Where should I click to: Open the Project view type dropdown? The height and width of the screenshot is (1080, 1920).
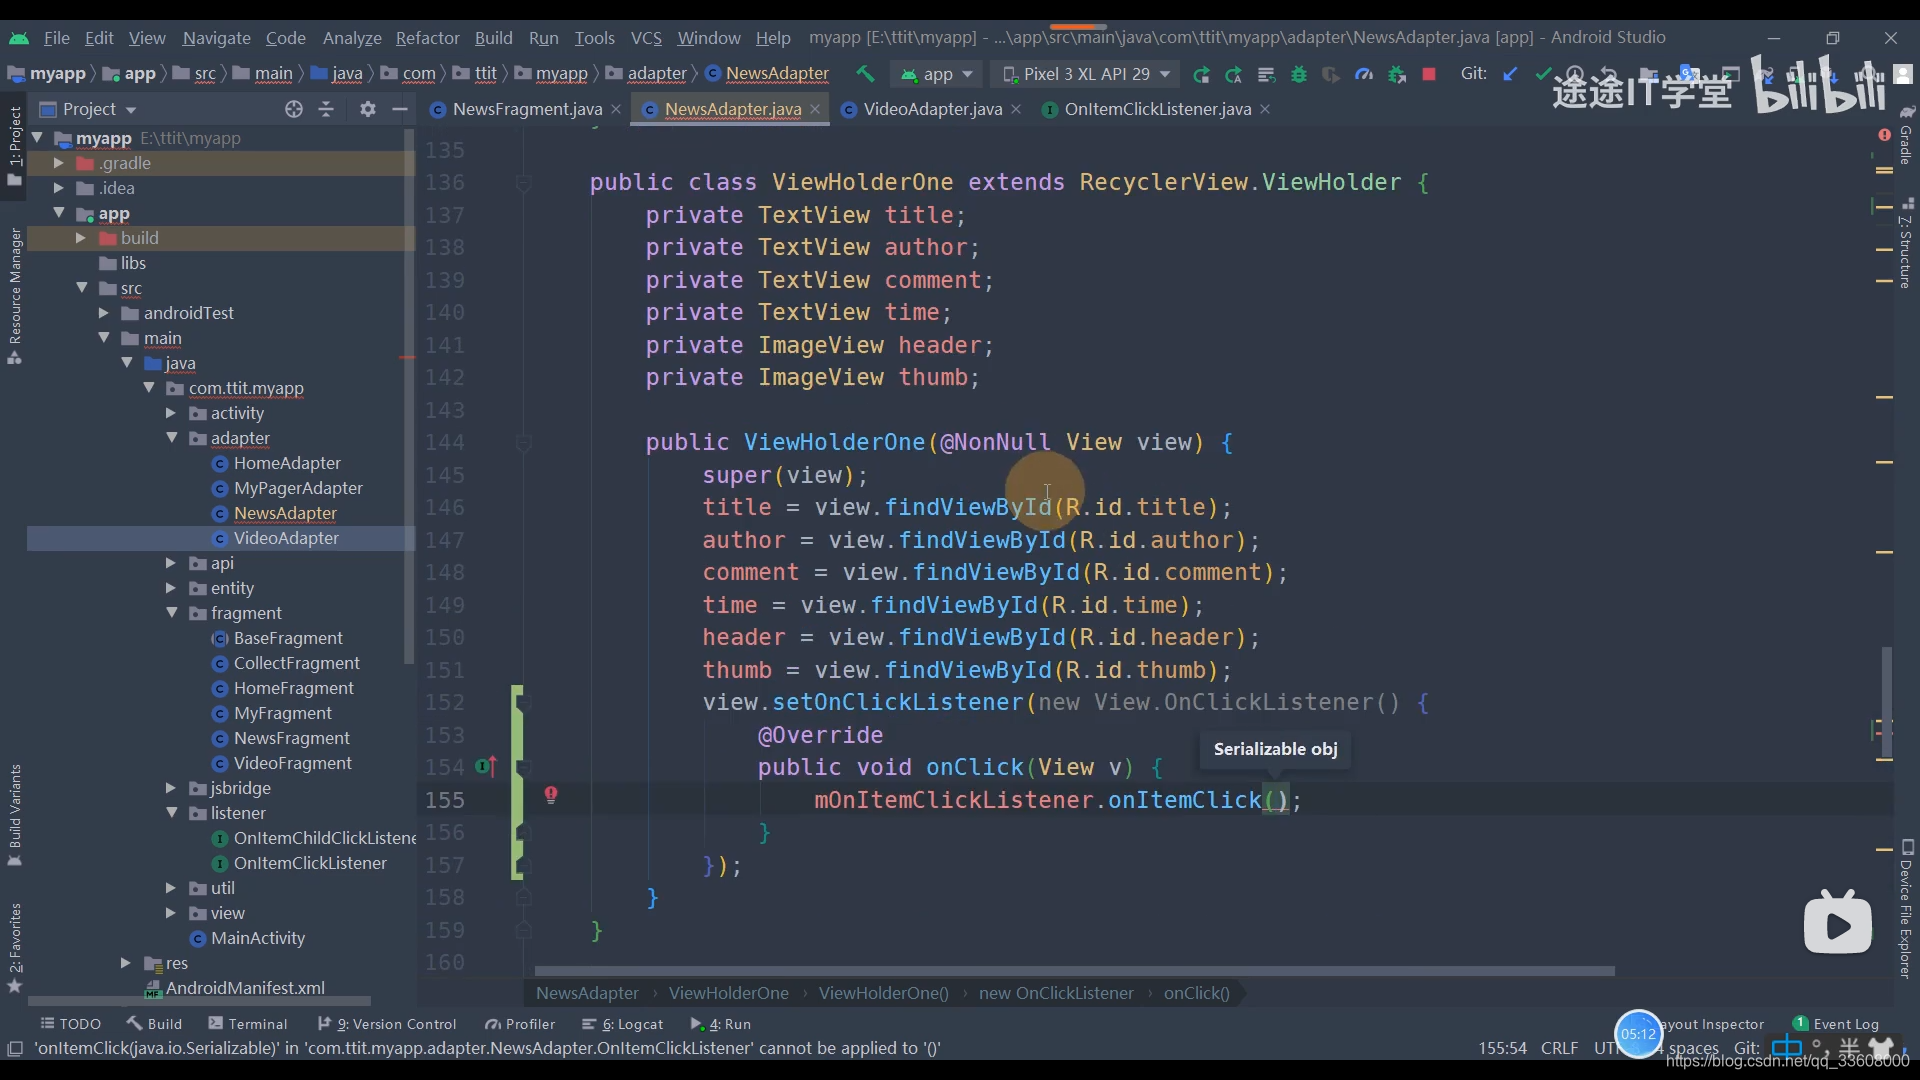tap(88, 109)
